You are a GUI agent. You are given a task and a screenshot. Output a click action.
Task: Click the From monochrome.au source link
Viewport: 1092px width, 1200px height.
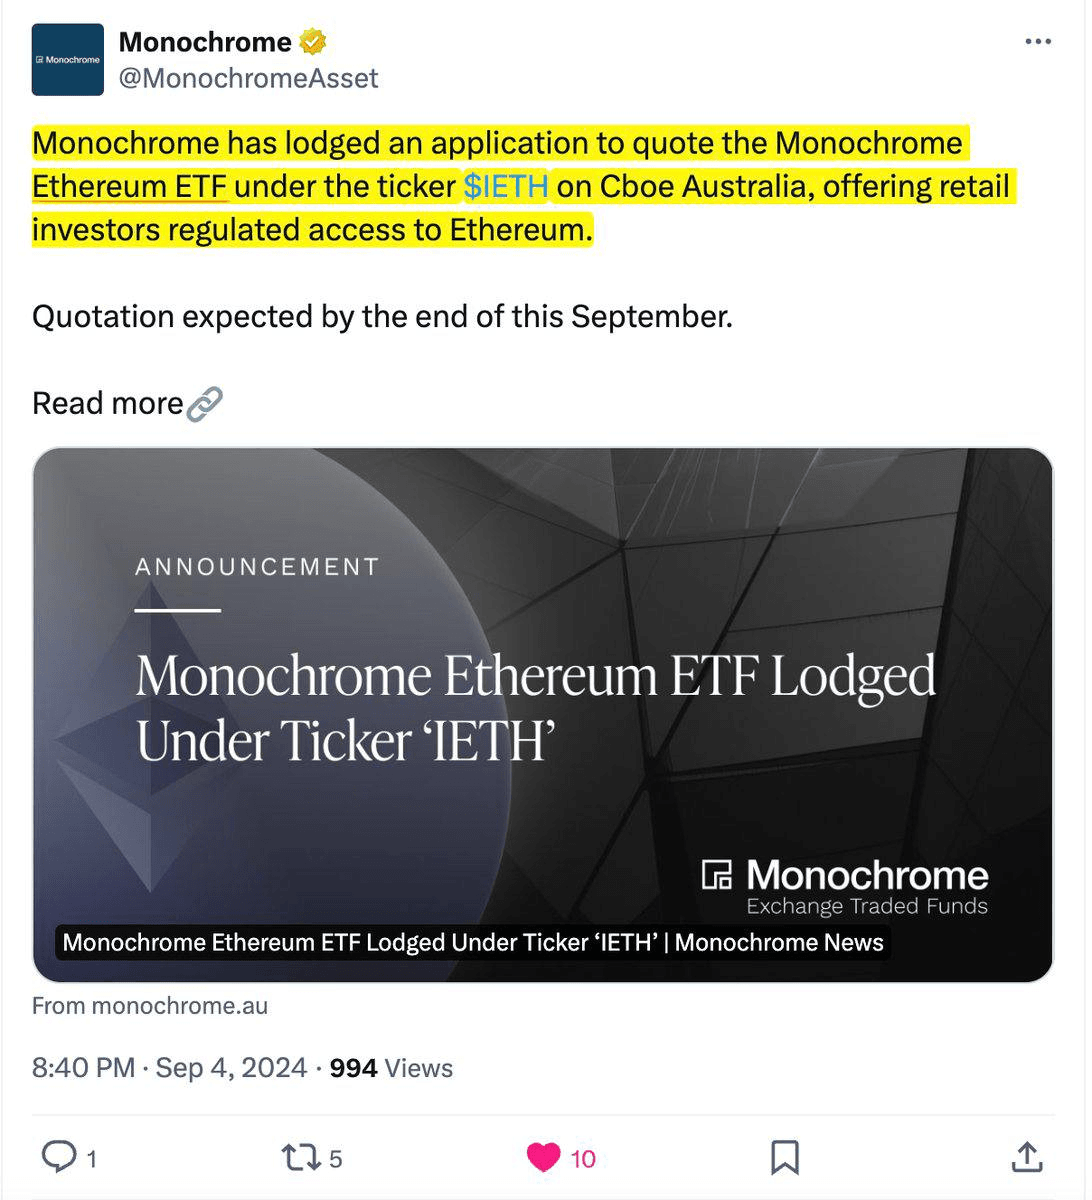(x=150, y=1006)
